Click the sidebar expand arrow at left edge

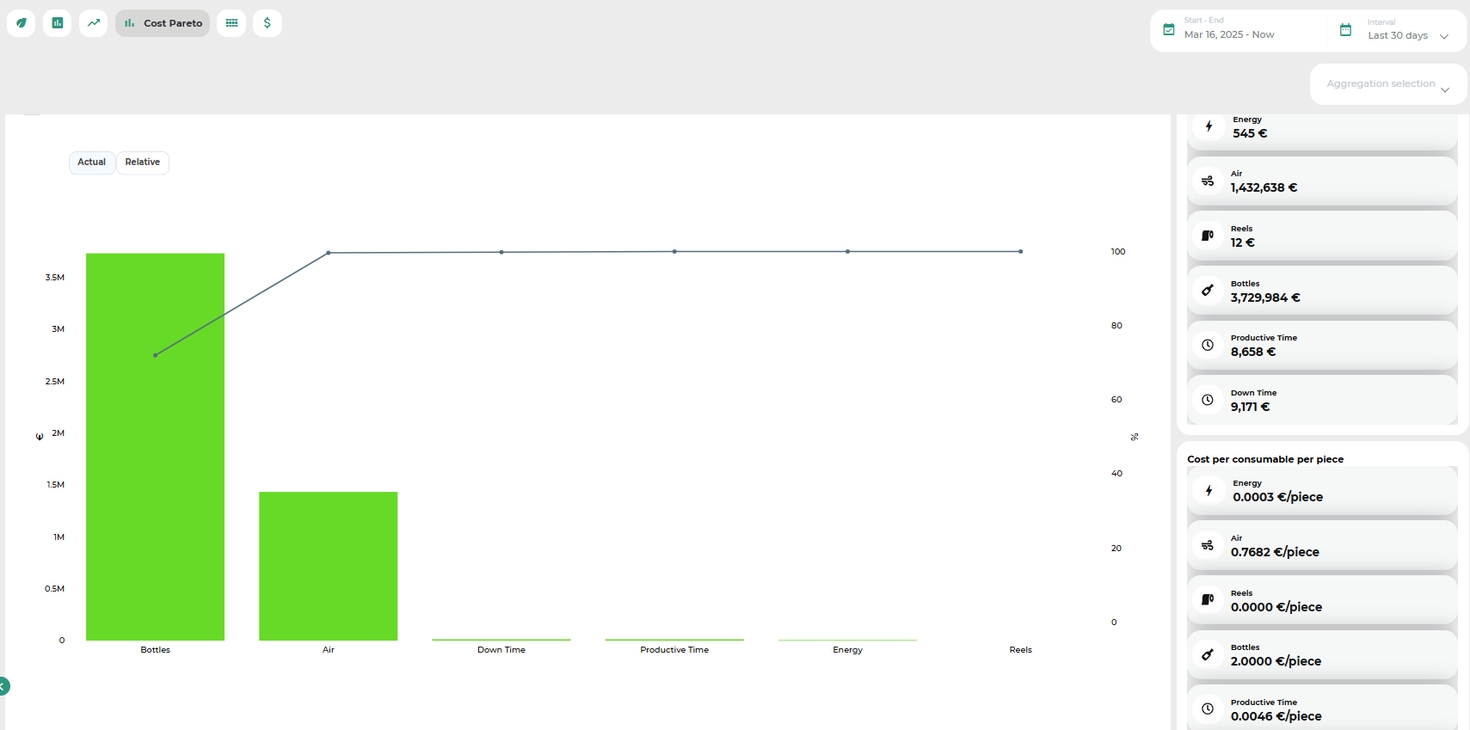(4, 686)
